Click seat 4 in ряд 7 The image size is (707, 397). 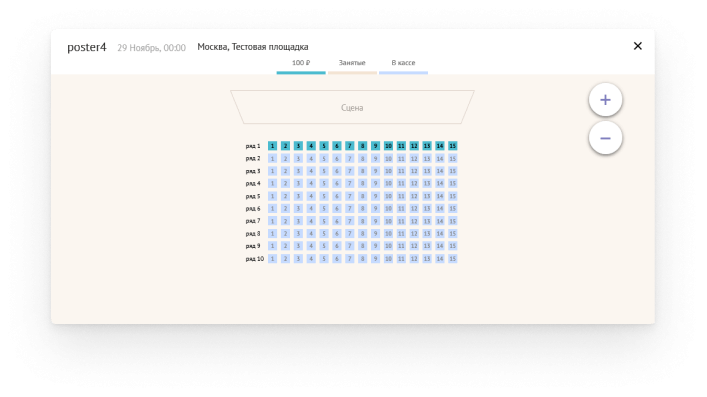tap(311, 221)
